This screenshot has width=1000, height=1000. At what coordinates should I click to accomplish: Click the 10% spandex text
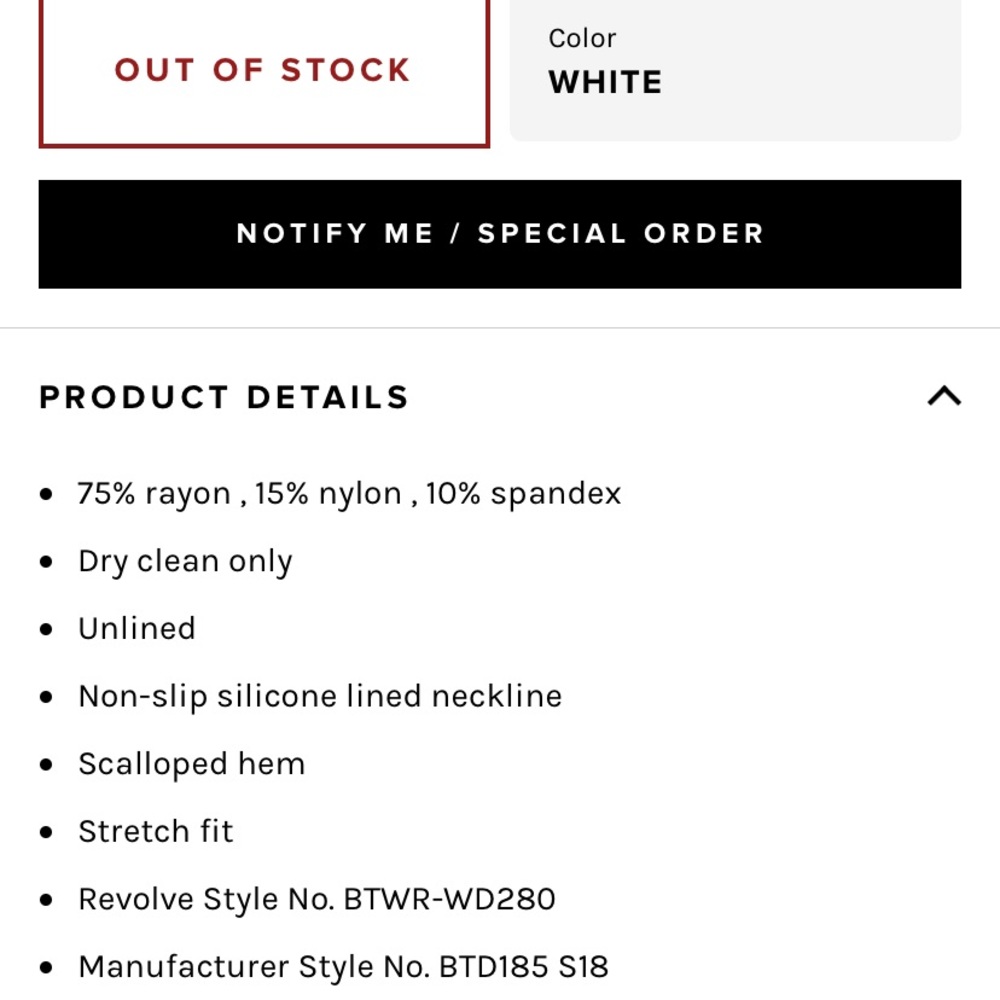[x=523, y=494]
